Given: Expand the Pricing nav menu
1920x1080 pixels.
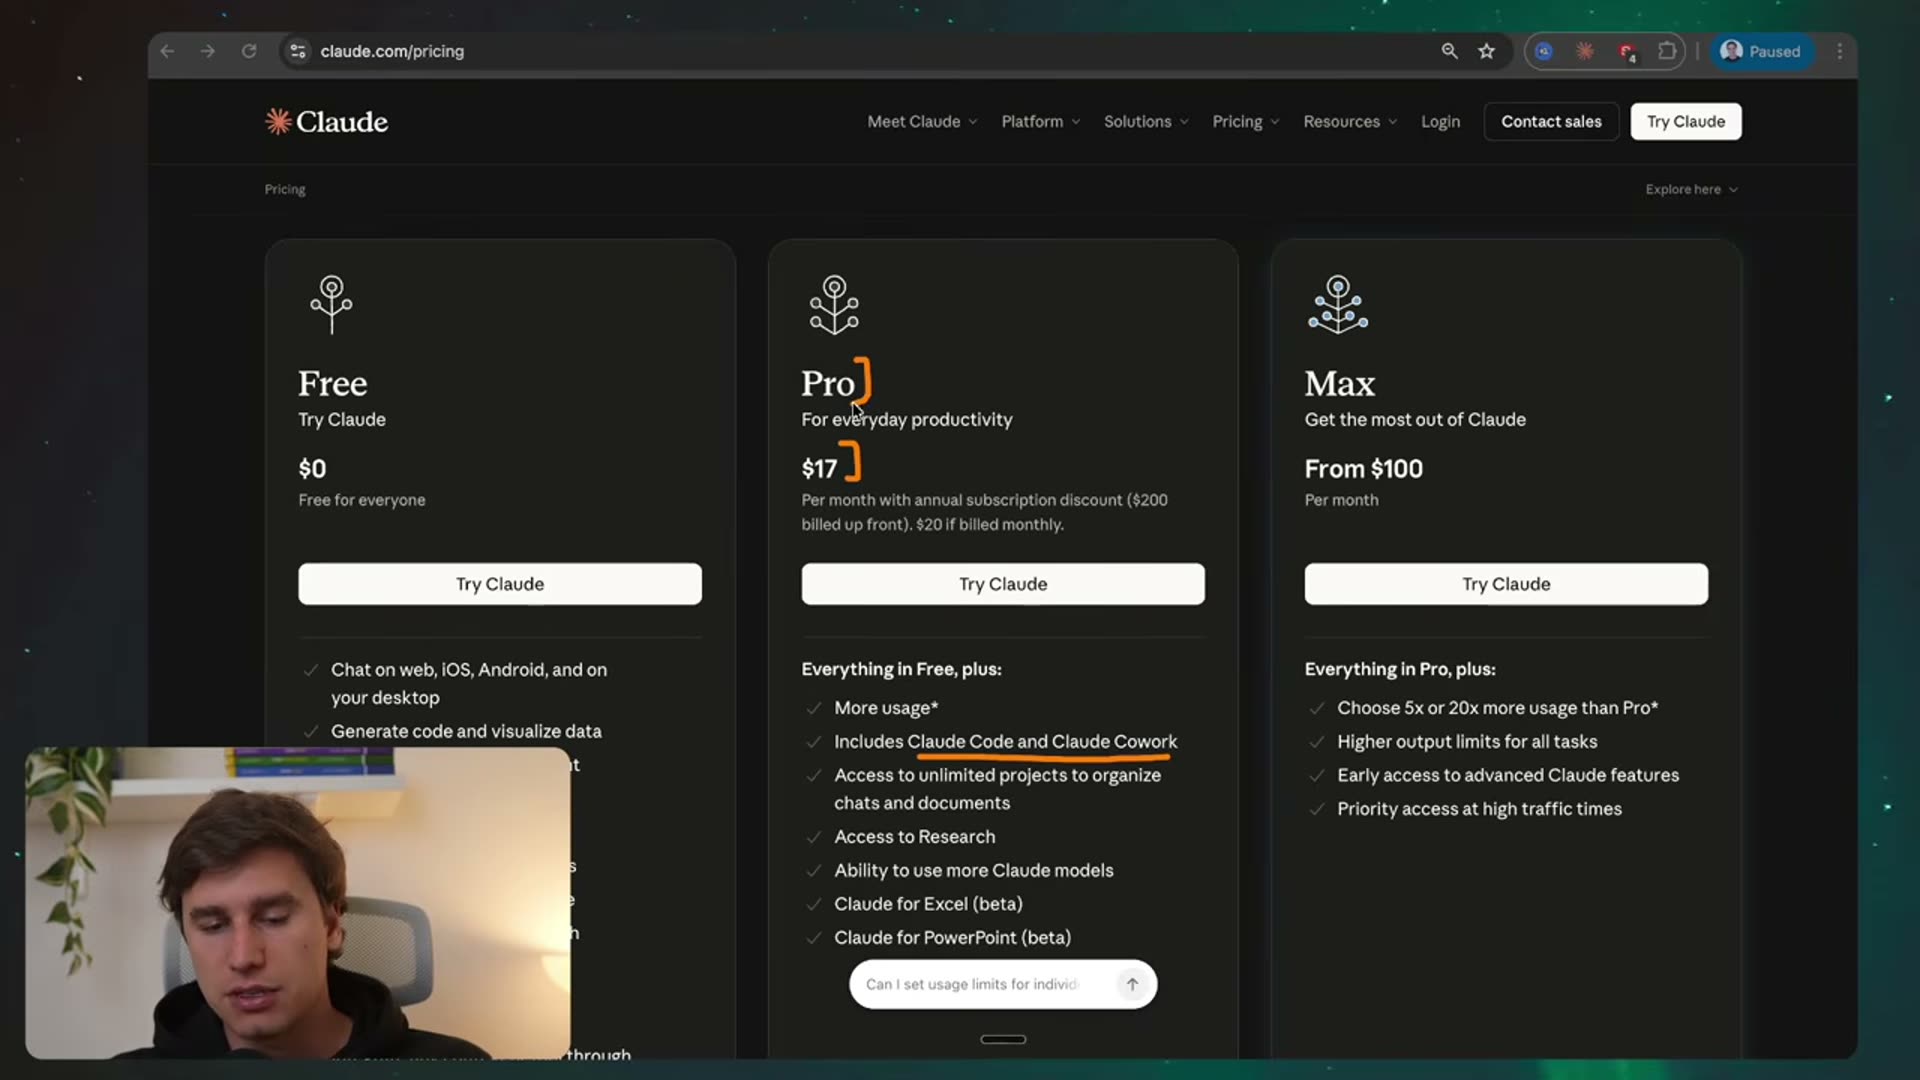Looking at the screenshot, I should (x=1246, y=121).
